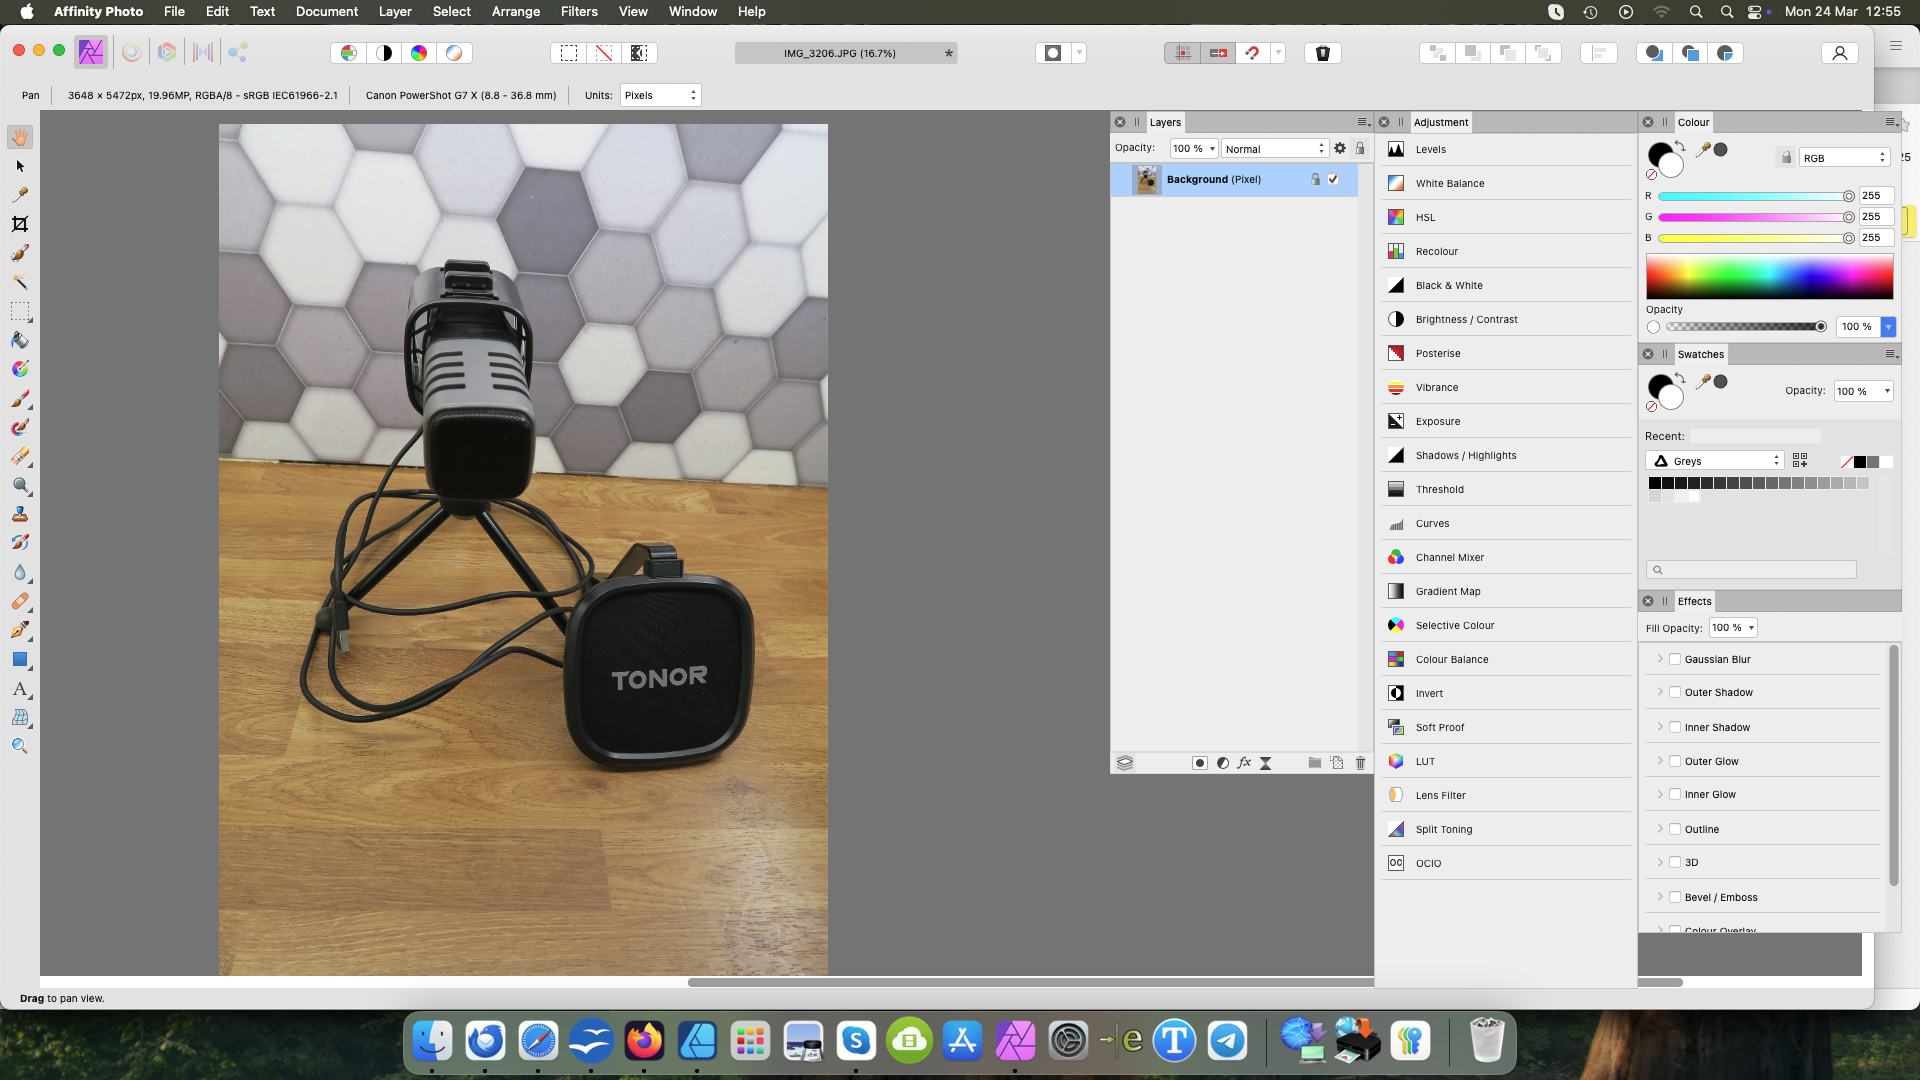This screenshot has height=1080, width=1920.
Task: Click Auto Levels toolbar icon
Action: [349, 53]
